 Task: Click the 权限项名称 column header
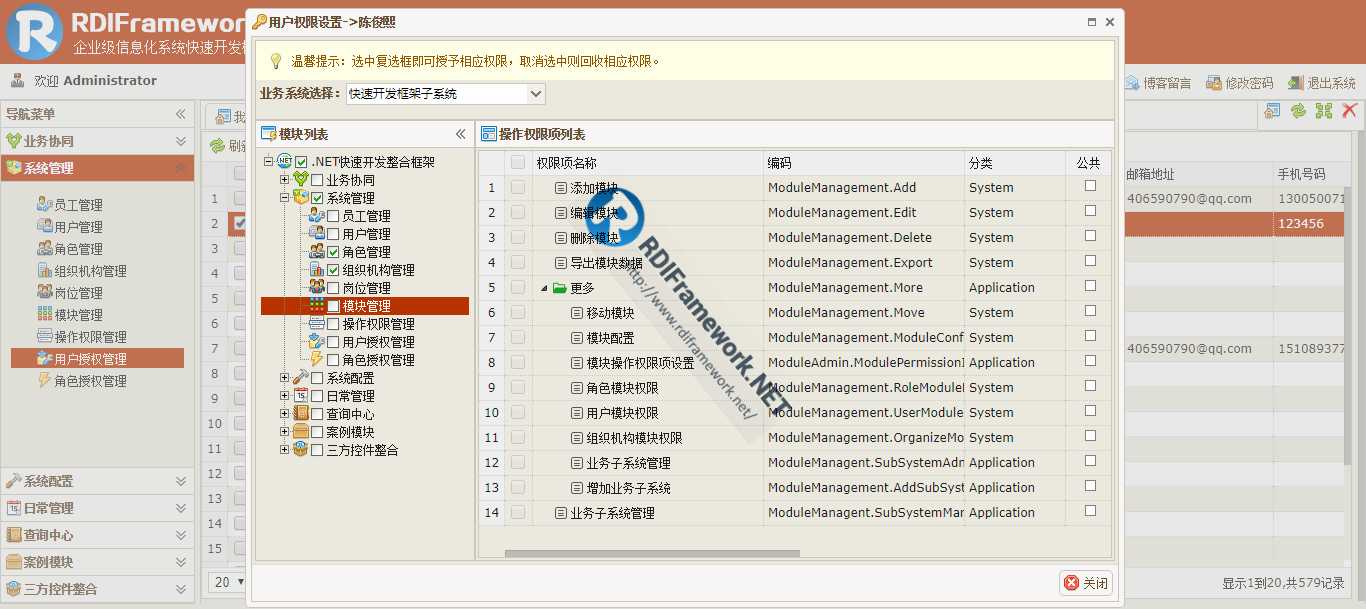click(x=646, y=163)
